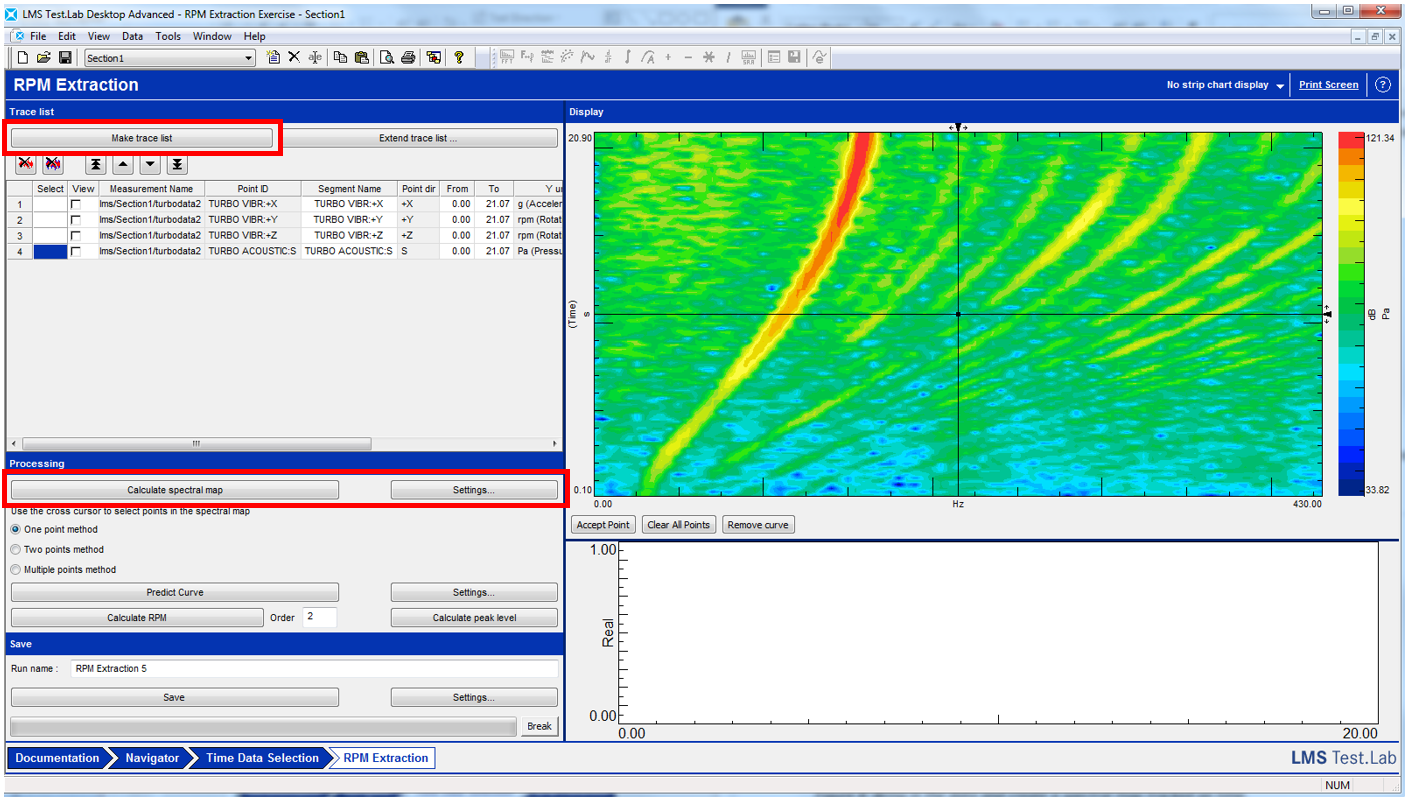
Task: Open the Help menu
Action: tap(255, 36)
